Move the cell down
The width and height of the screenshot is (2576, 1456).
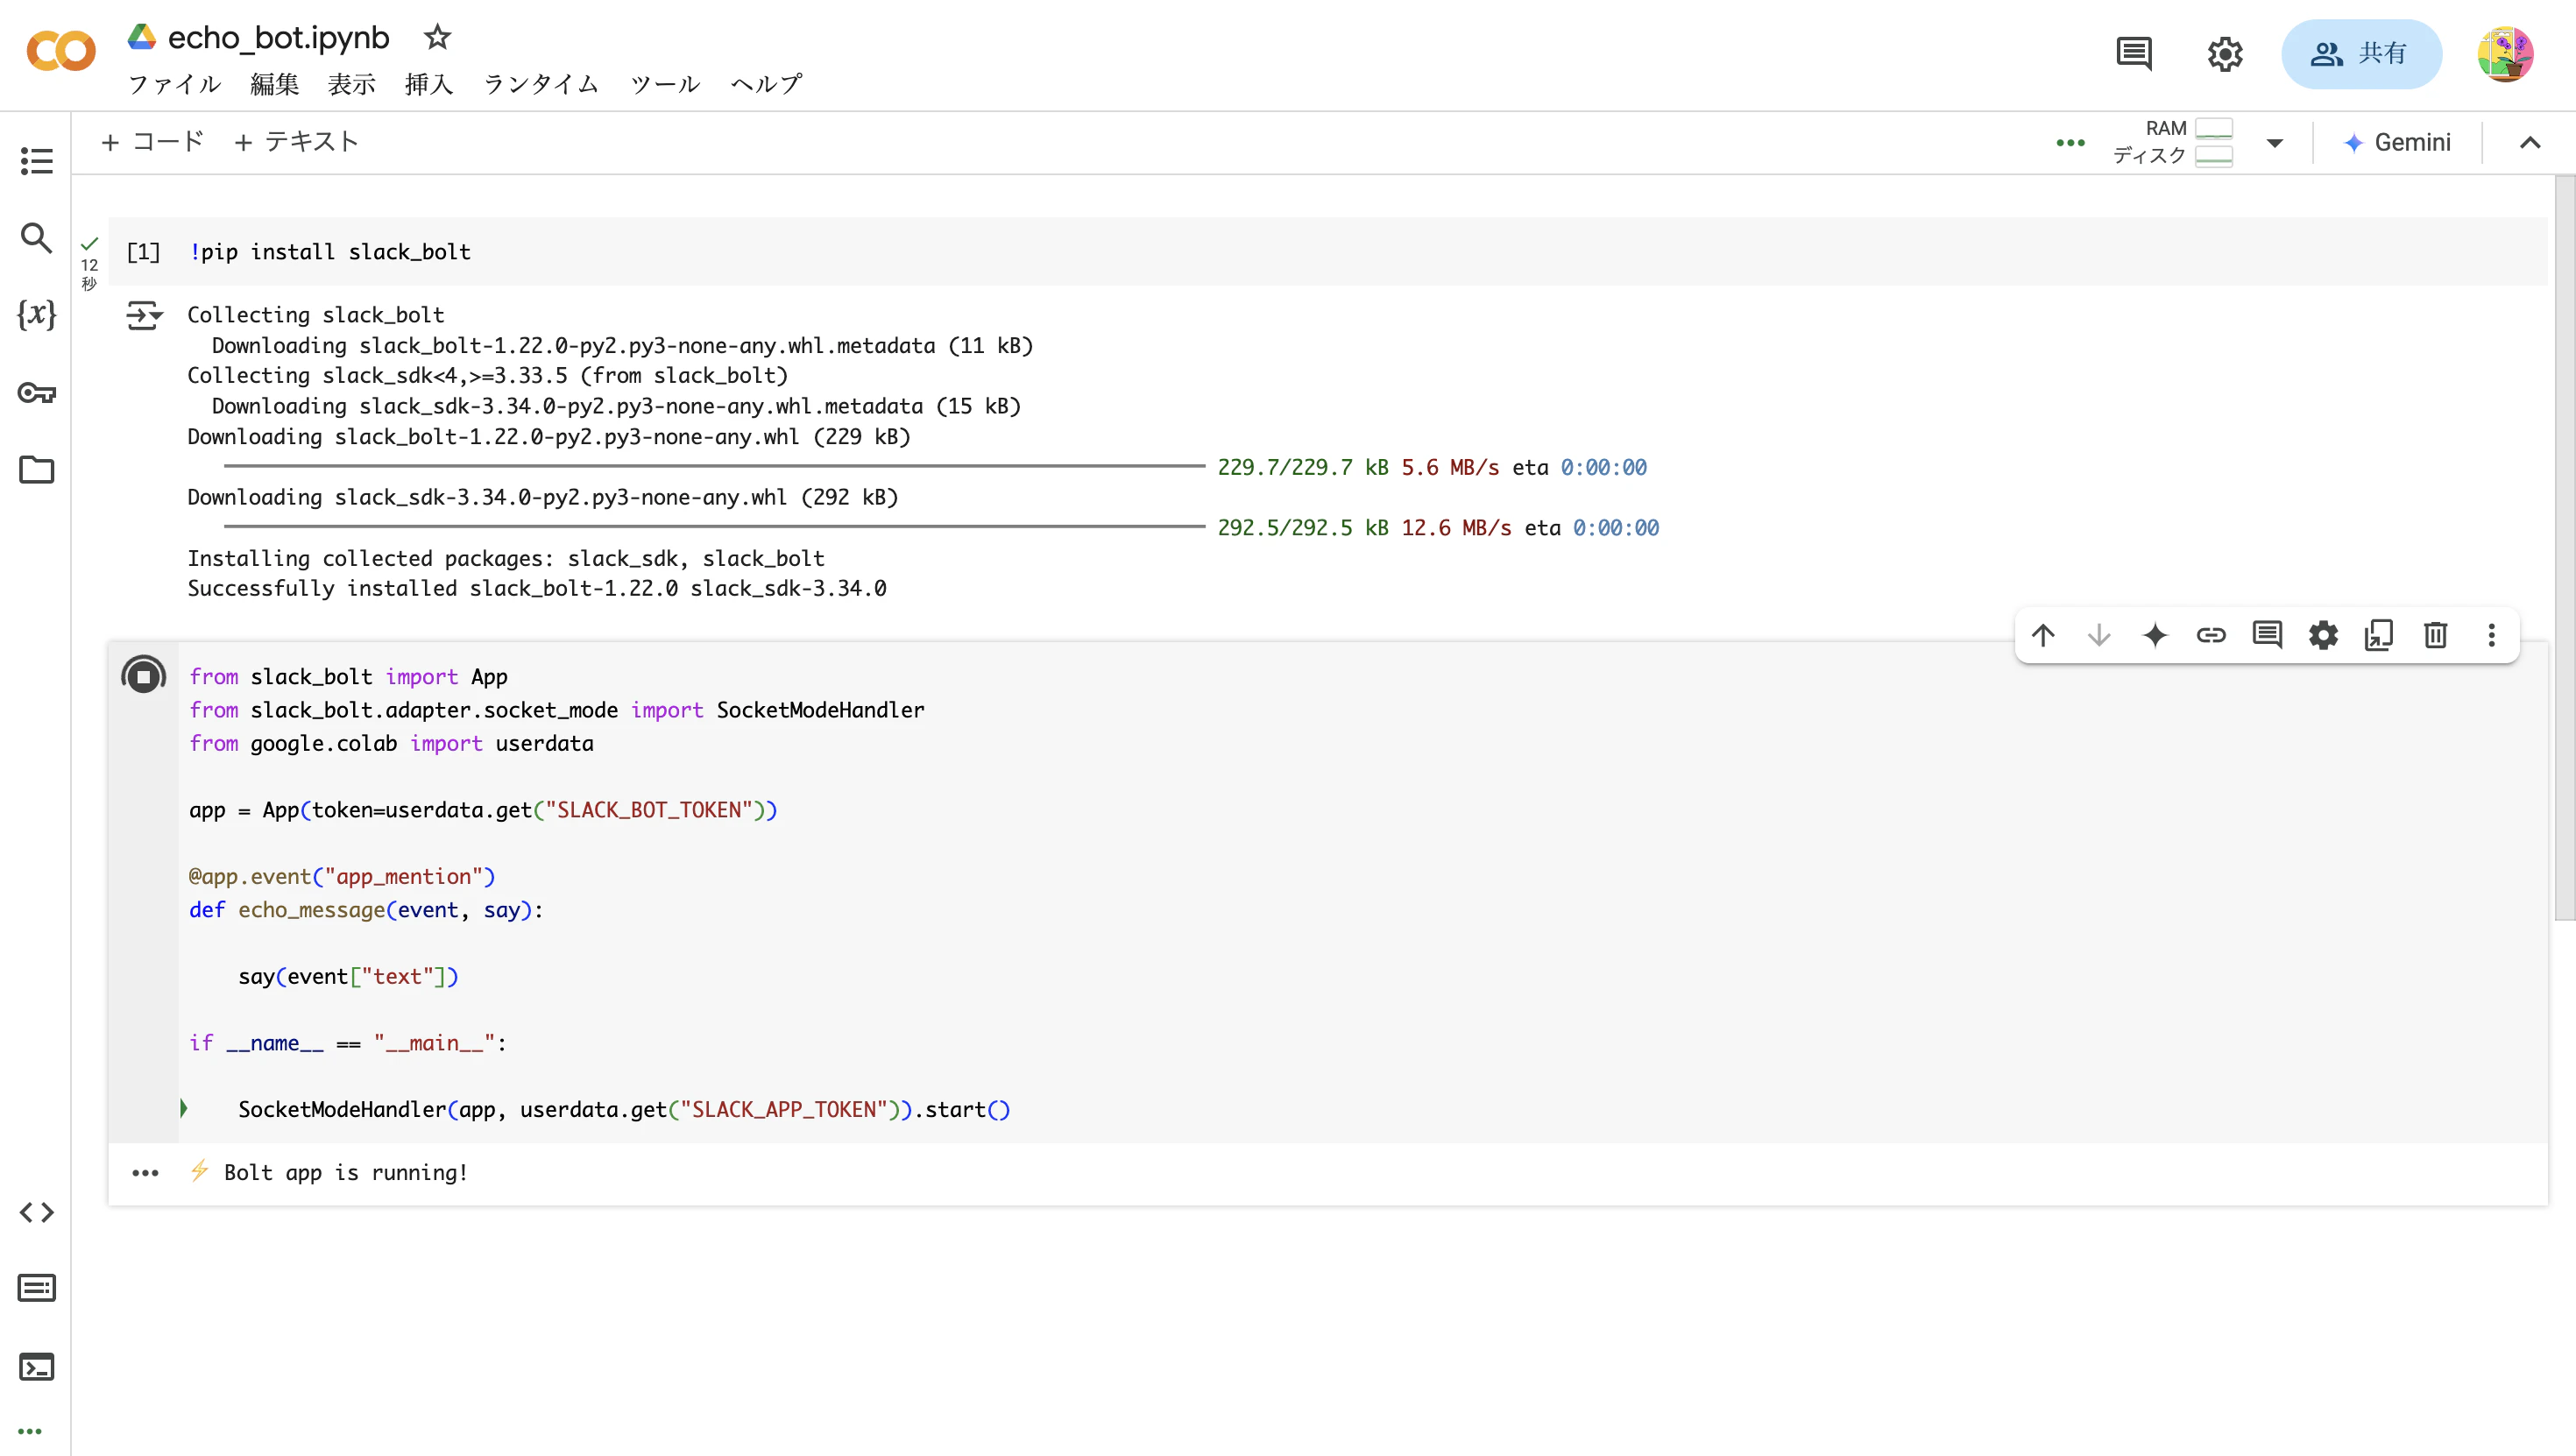click(x=2099, y=635)
